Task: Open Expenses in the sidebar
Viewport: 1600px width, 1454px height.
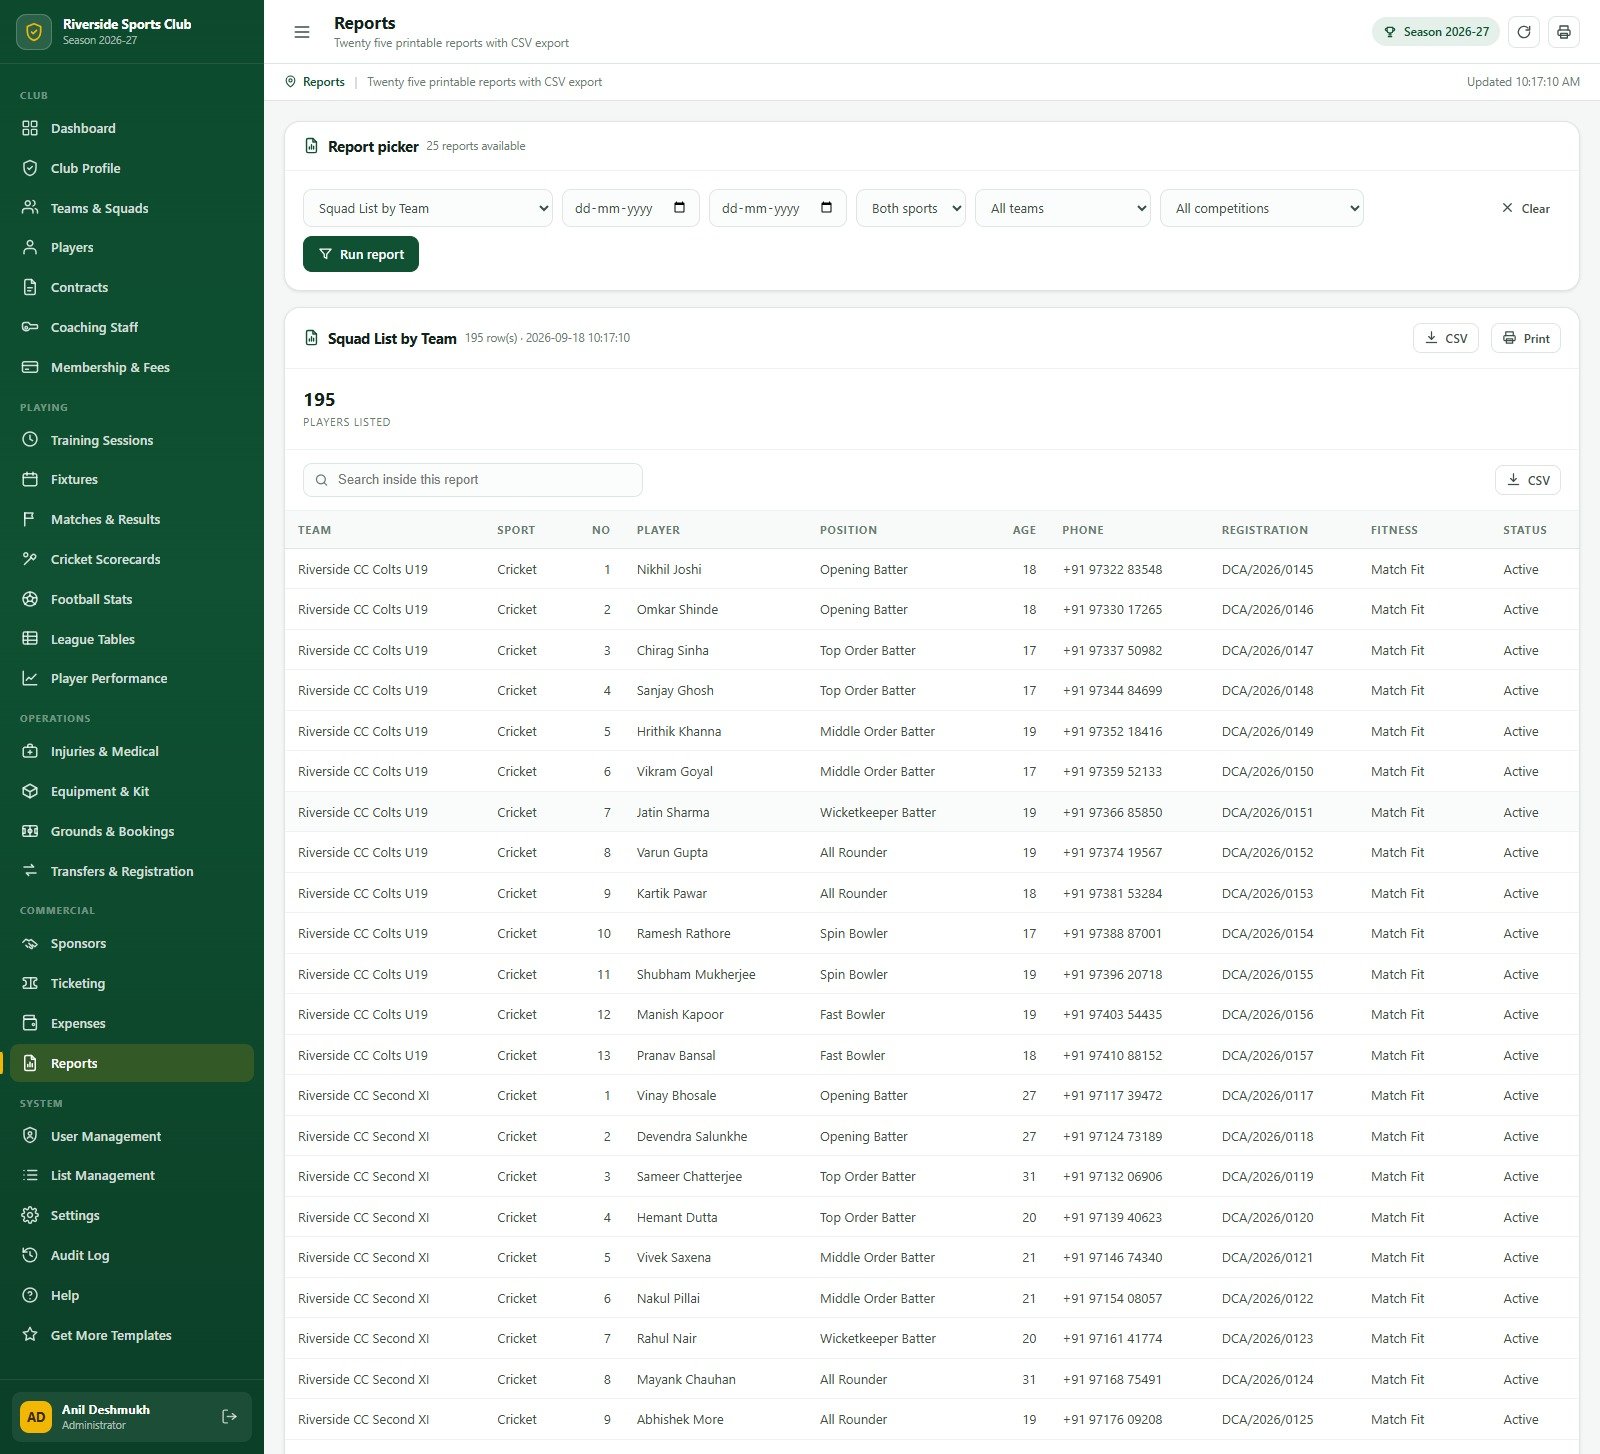Action: click(x=132, y=1023)
